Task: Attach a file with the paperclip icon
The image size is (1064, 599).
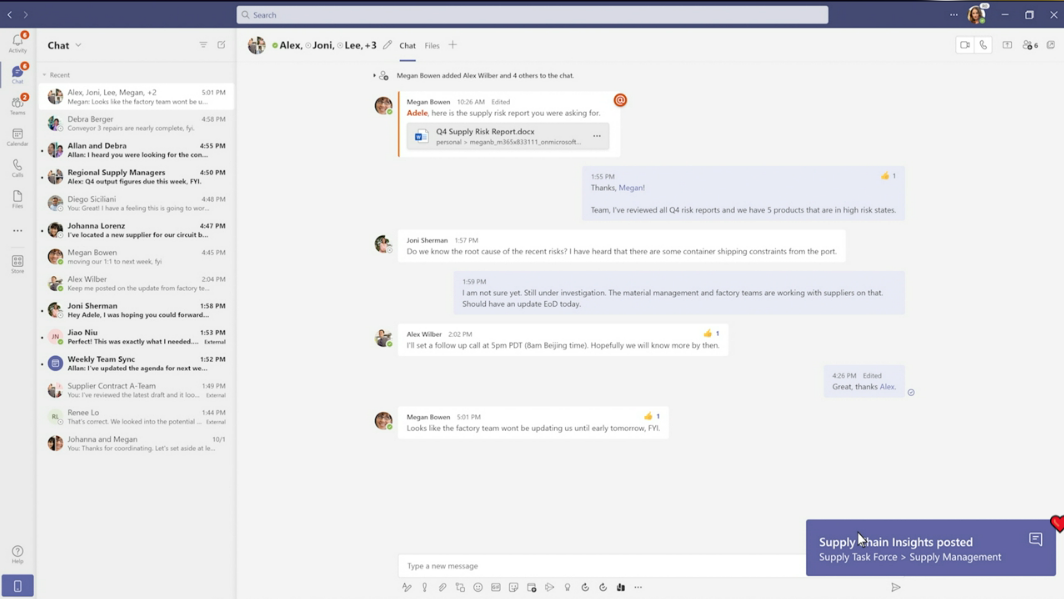Action: [x=442, y=587]
